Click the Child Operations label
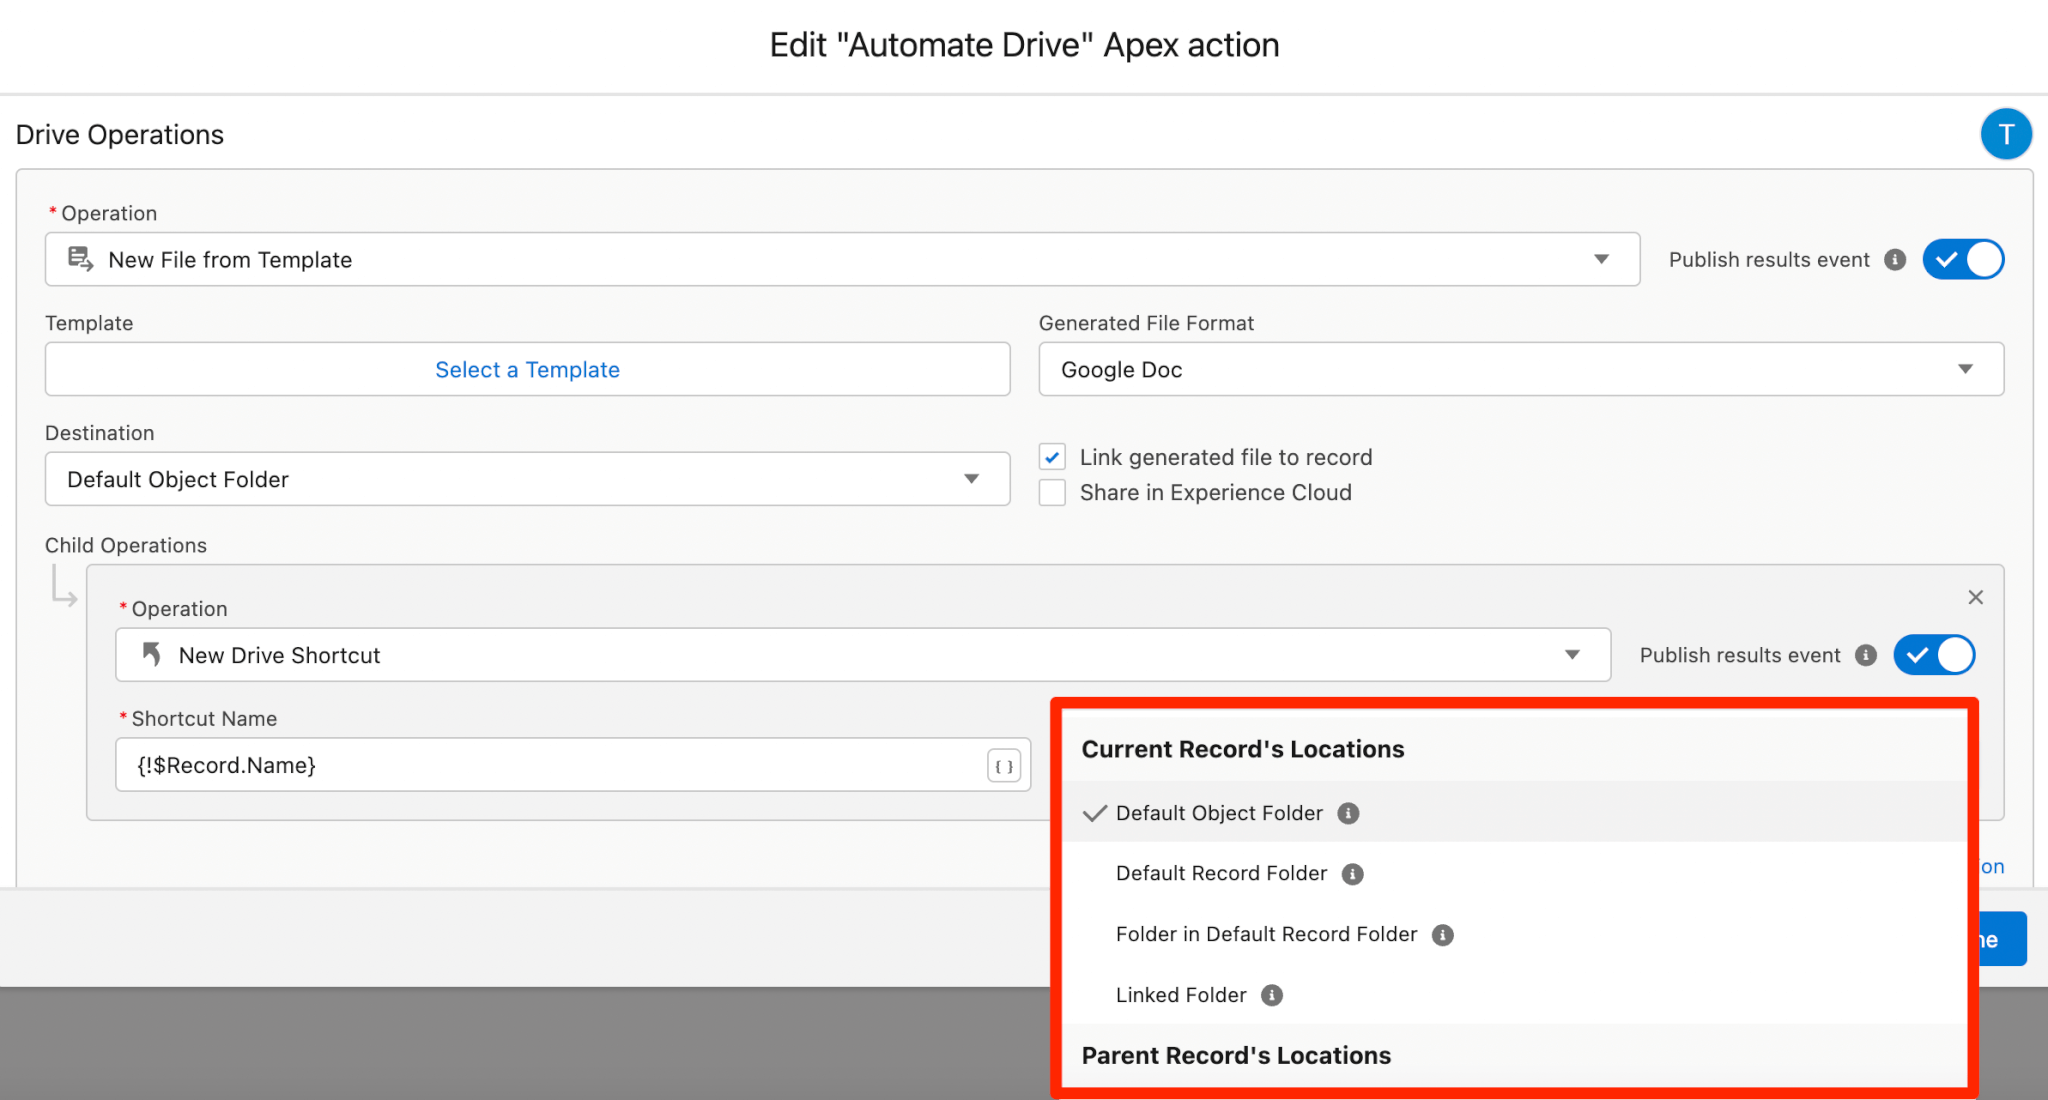 126,545
